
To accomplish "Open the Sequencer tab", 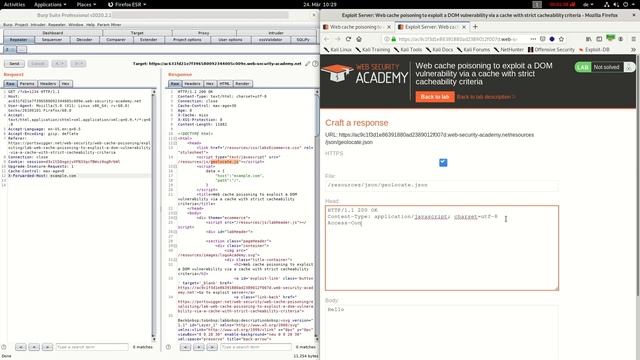I will pyautogui.click(x=51, y=40).
